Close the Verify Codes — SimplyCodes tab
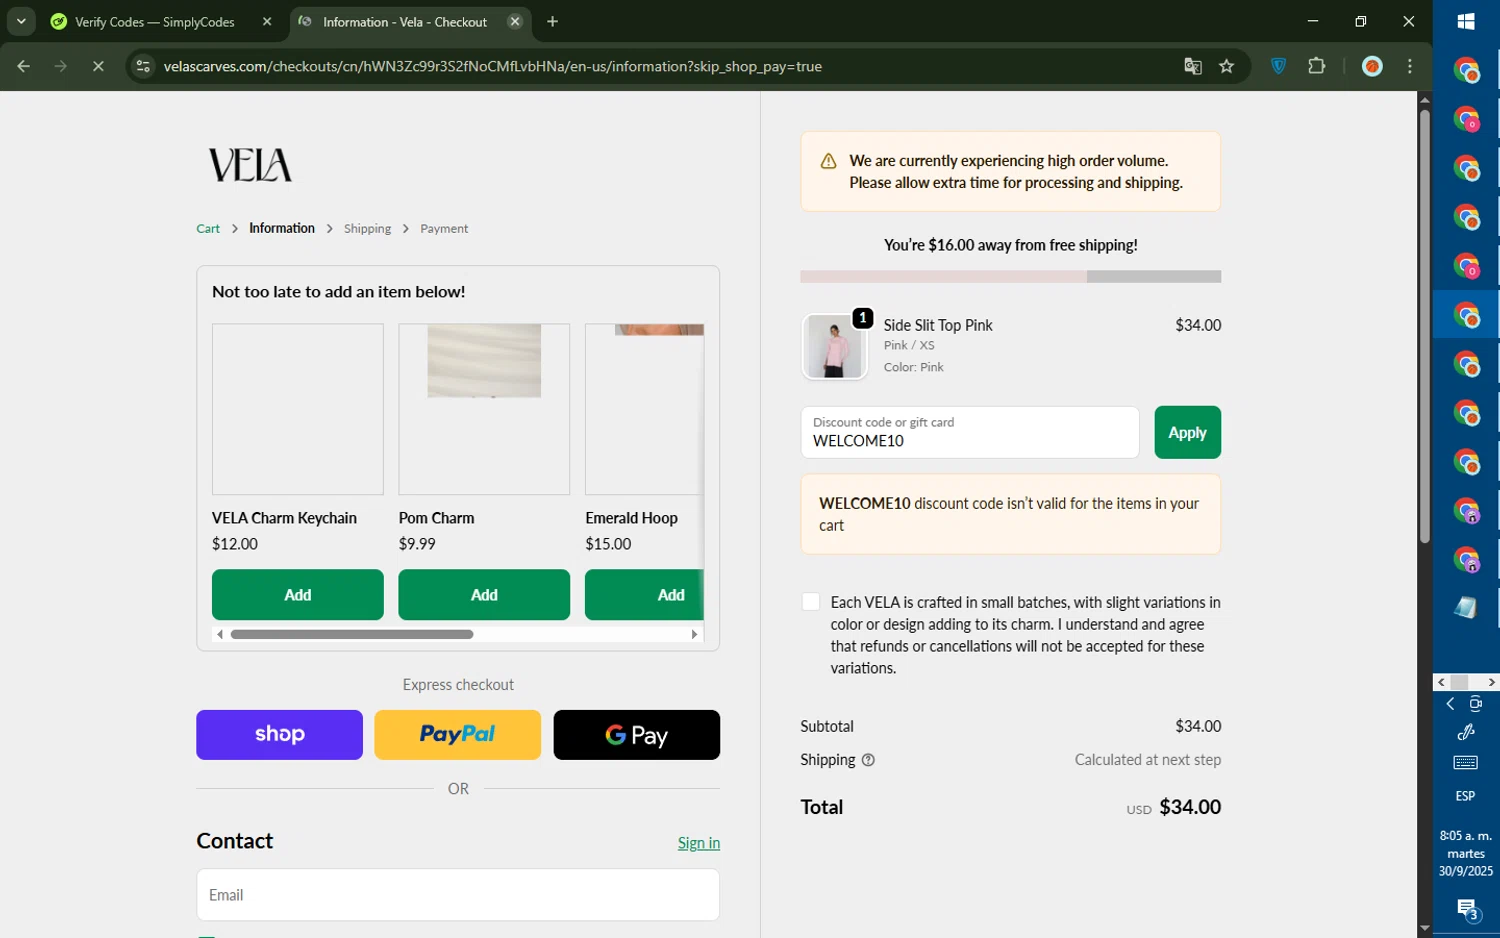The image size is (1500, 938). coord(267,22)
